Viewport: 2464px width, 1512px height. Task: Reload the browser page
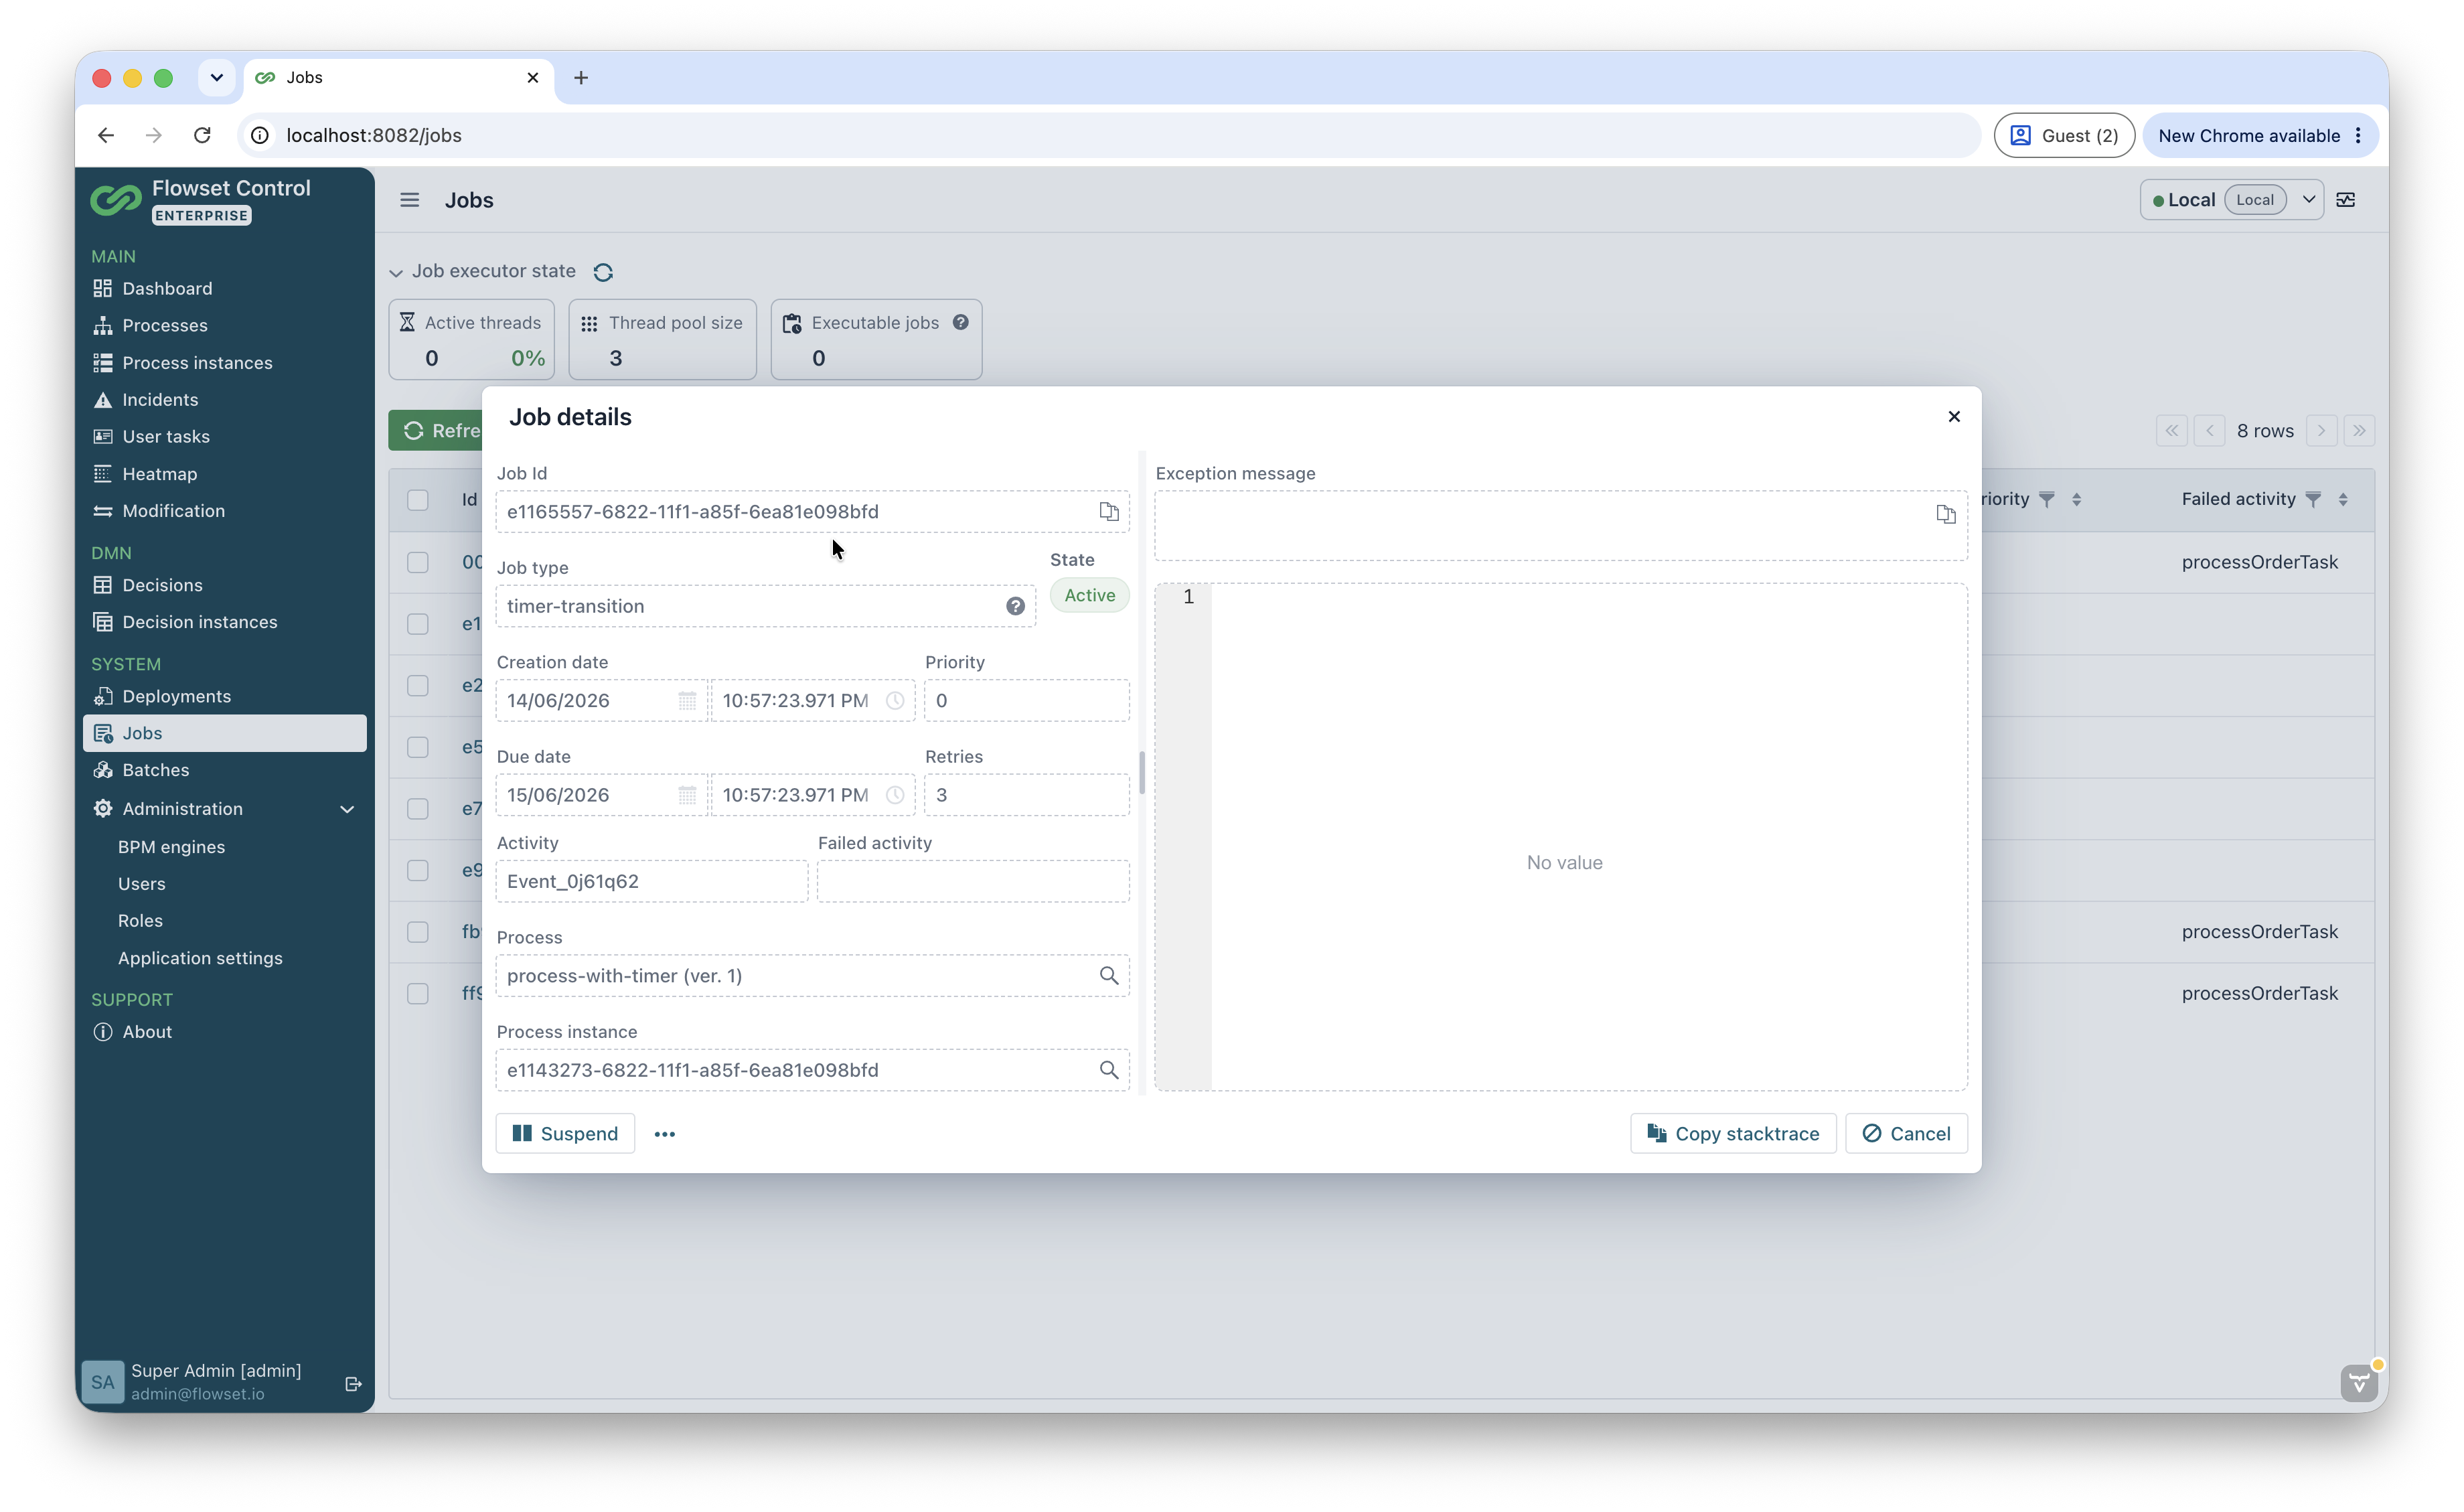202,135
